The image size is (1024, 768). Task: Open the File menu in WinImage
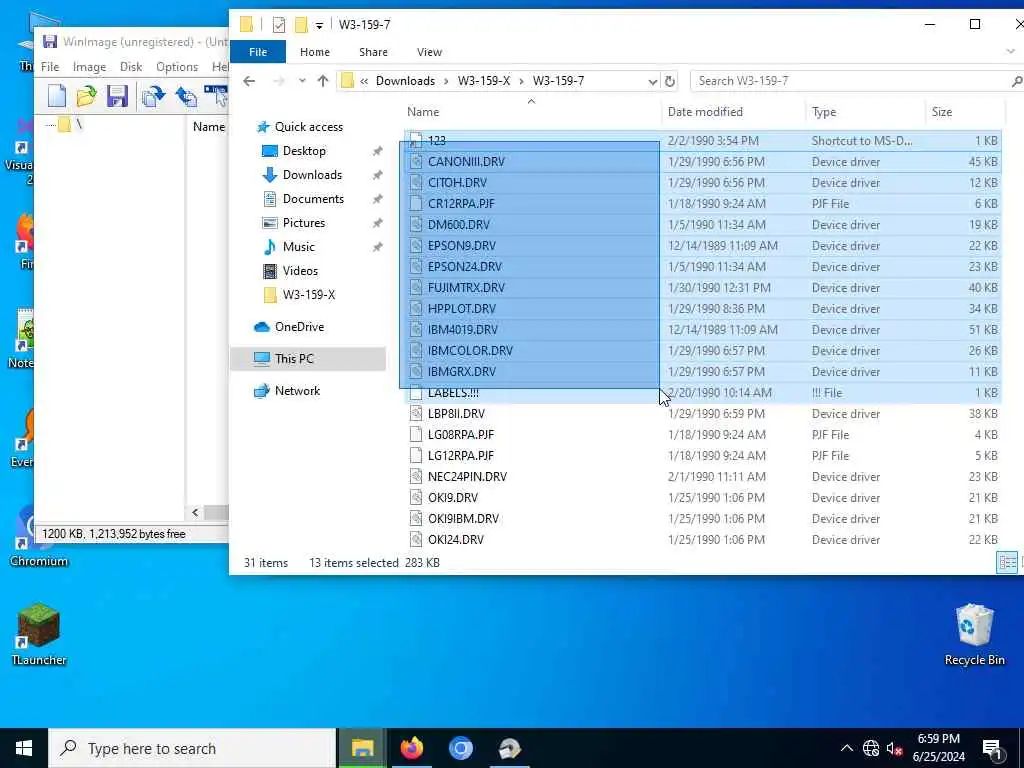(x=50, y=67)
